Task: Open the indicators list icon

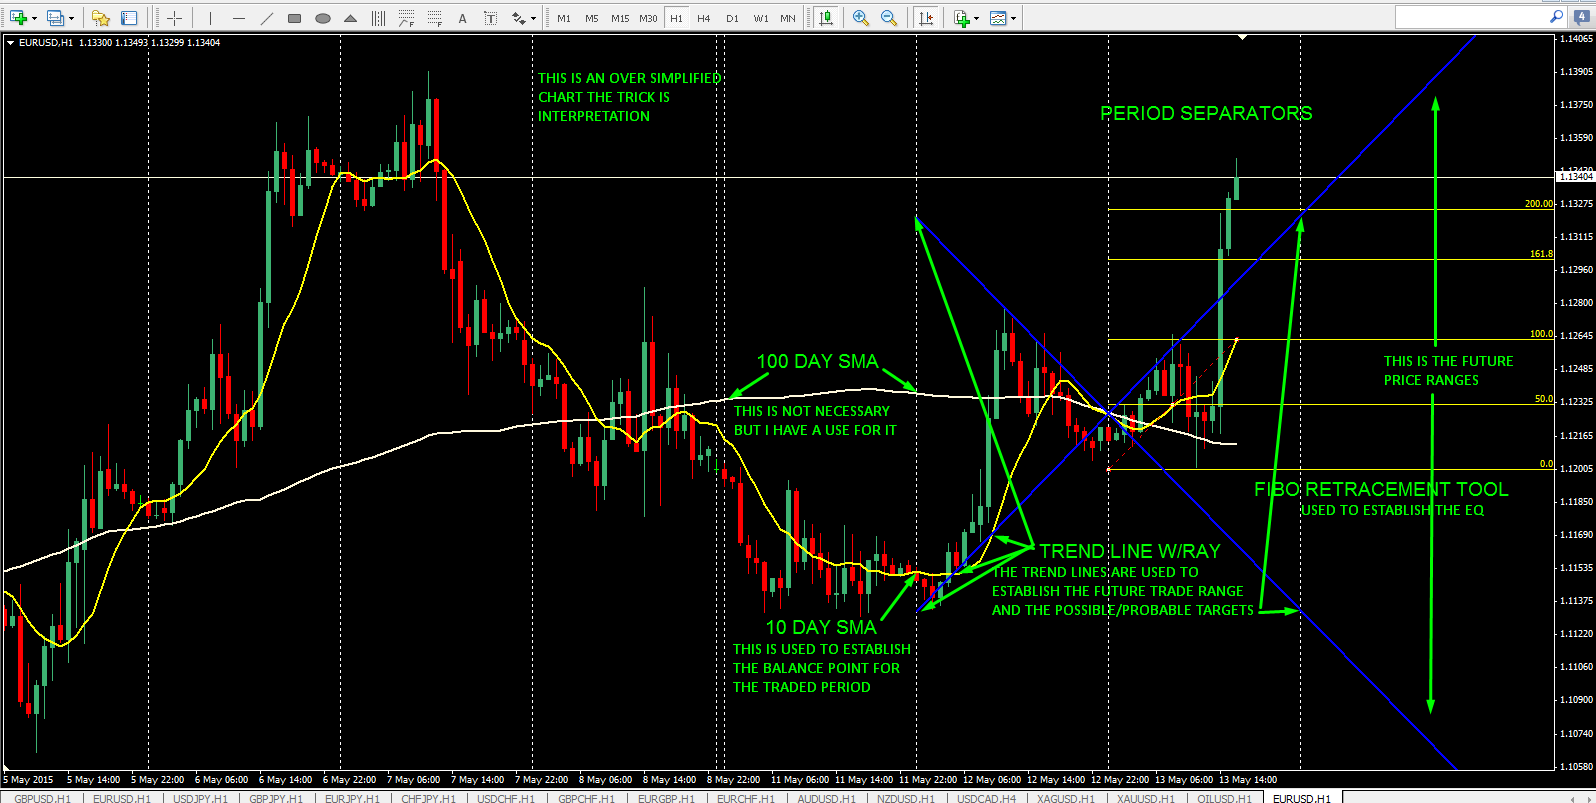Action: (961, 18)
